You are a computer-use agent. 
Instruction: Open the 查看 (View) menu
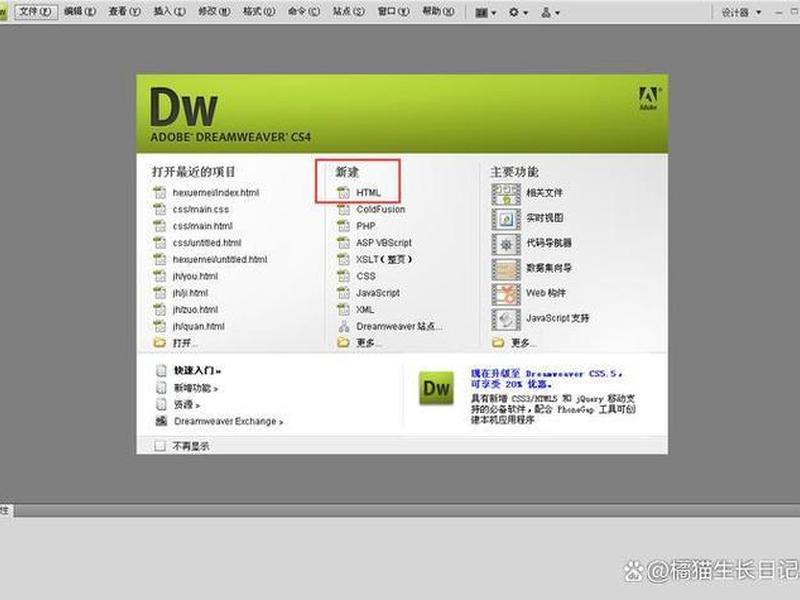click(124, 11)
